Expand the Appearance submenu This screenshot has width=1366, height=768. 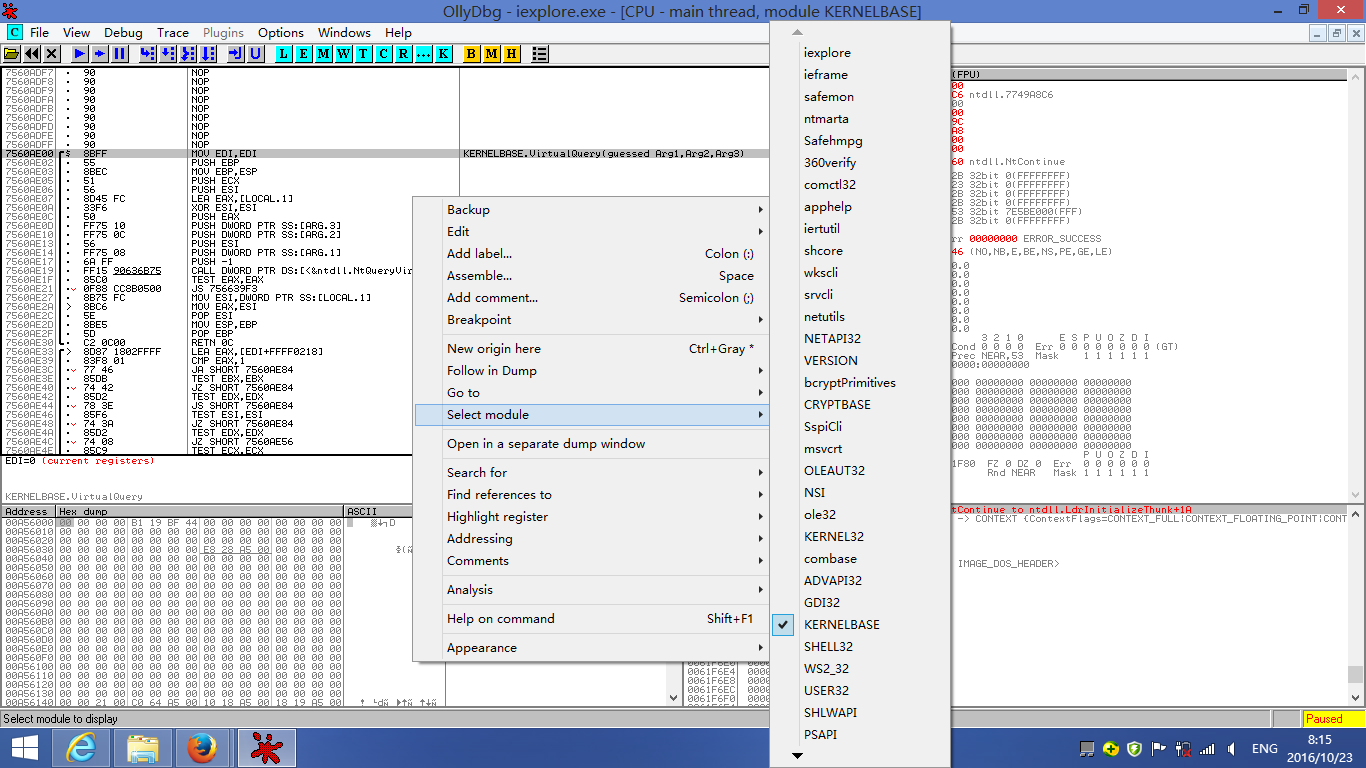592,648
